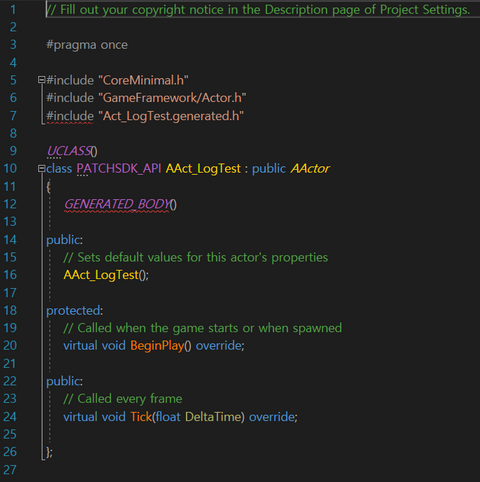Image resolution: width=480 pixels, height=482 pixels.
Task: Click the 'override' keyword on line 20
Action: 219,346
